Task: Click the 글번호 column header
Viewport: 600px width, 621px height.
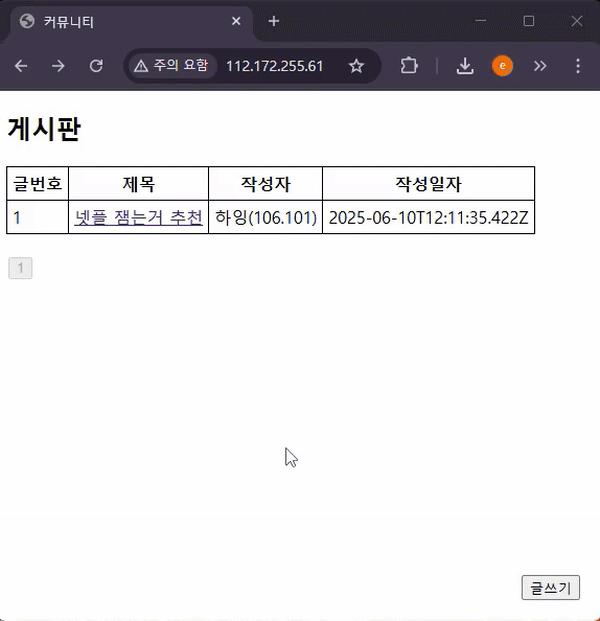Action: [38, 184]
